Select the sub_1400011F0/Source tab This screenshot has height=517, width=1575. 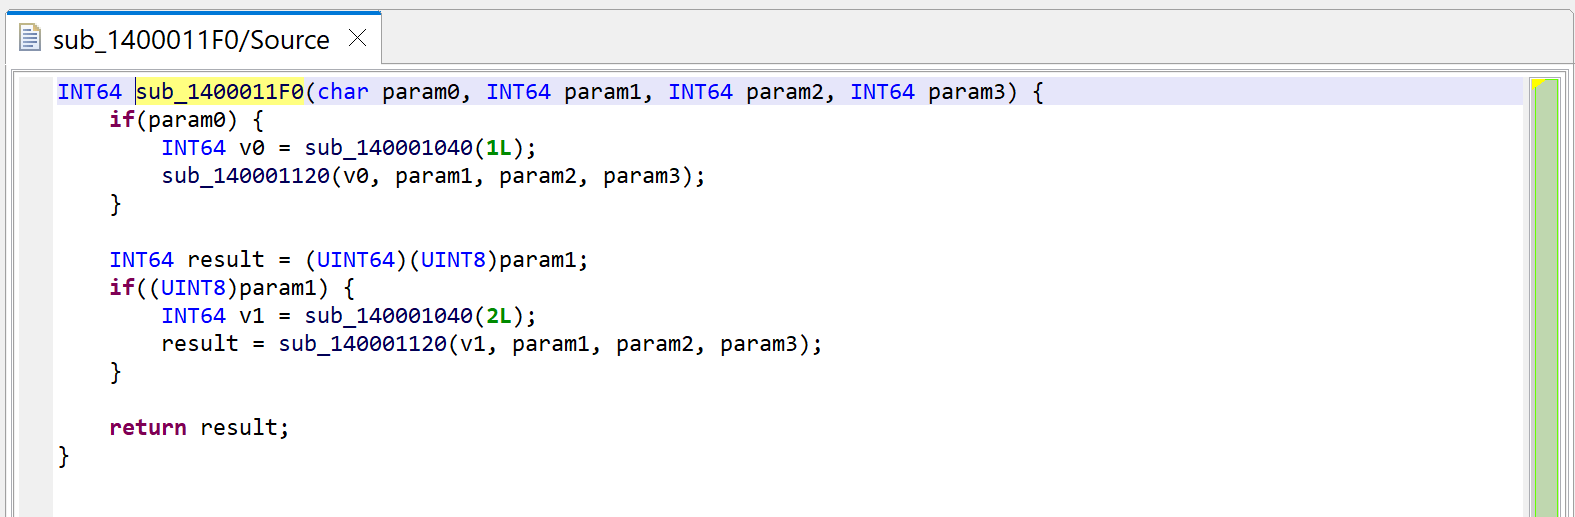coord(193,39)
